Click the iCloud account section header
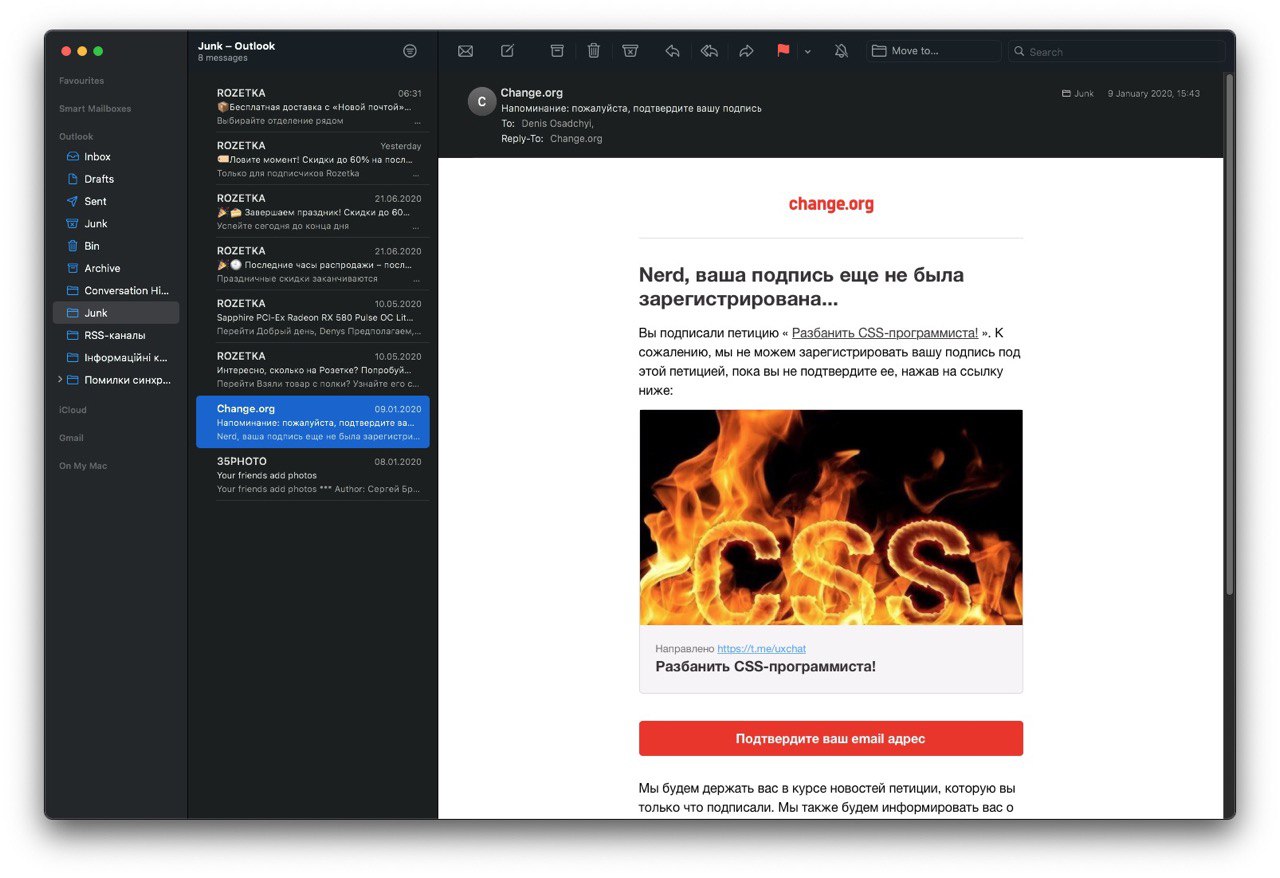 pos(73,410)
